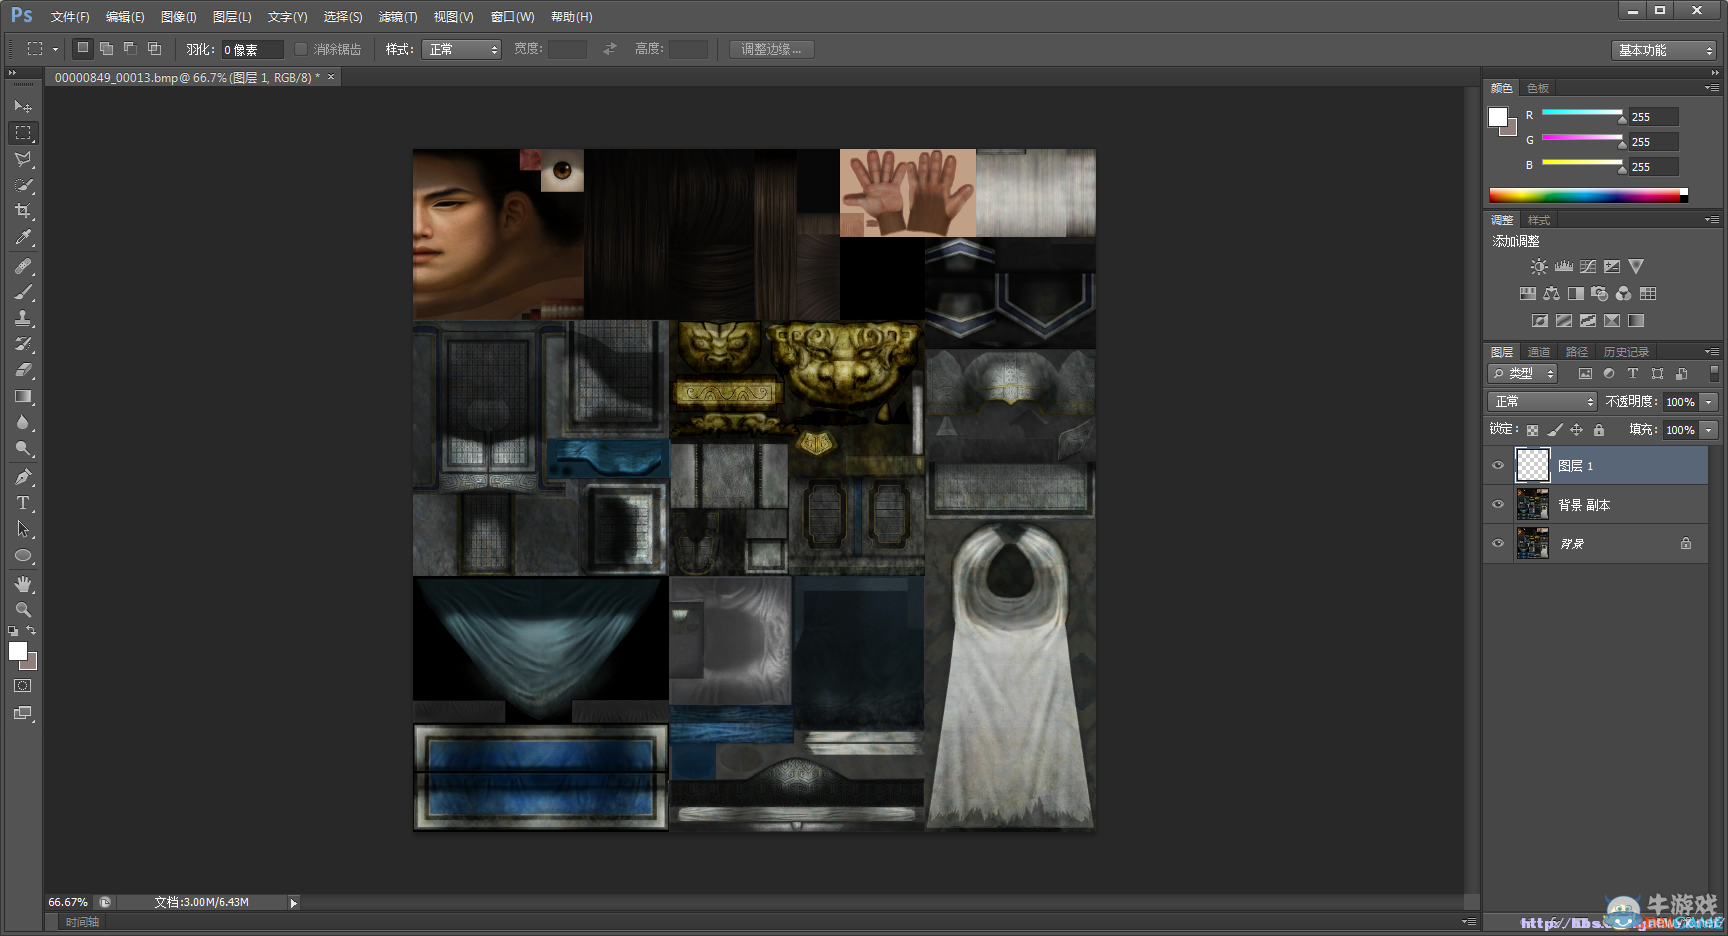This screenshot has width=1728, height=936.
Task: Select the Brush tool
Action: coord(23,292)
